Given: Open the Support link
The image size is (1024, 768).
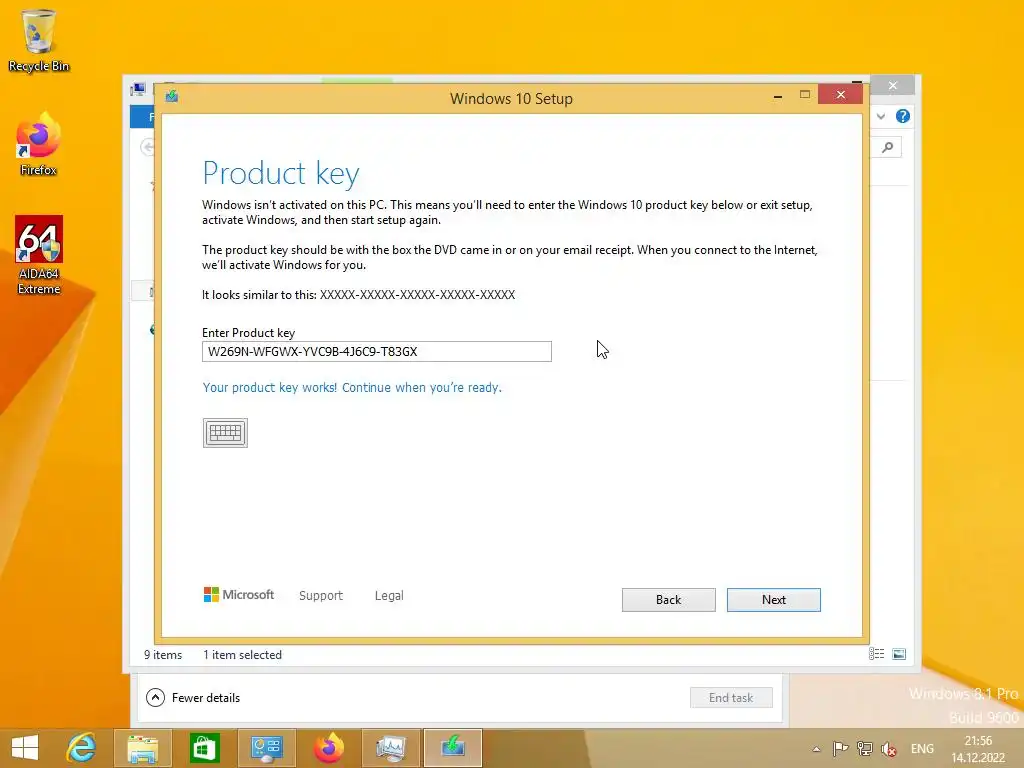Looking at the screenshot, I should click(x=321, y=596).
